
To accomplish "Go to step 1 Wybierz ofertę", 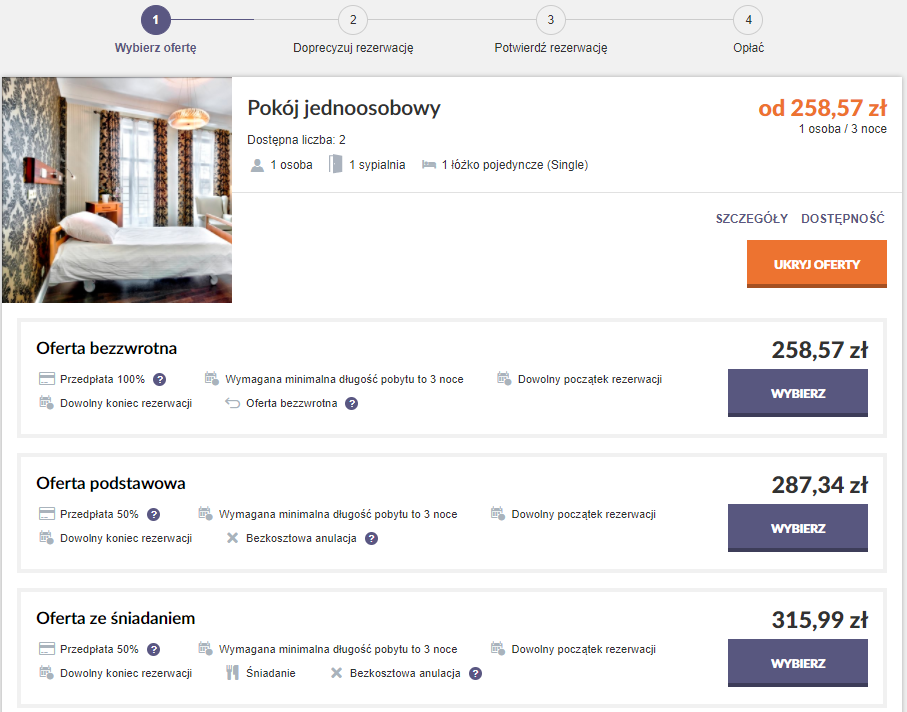I will pos(156,20).
